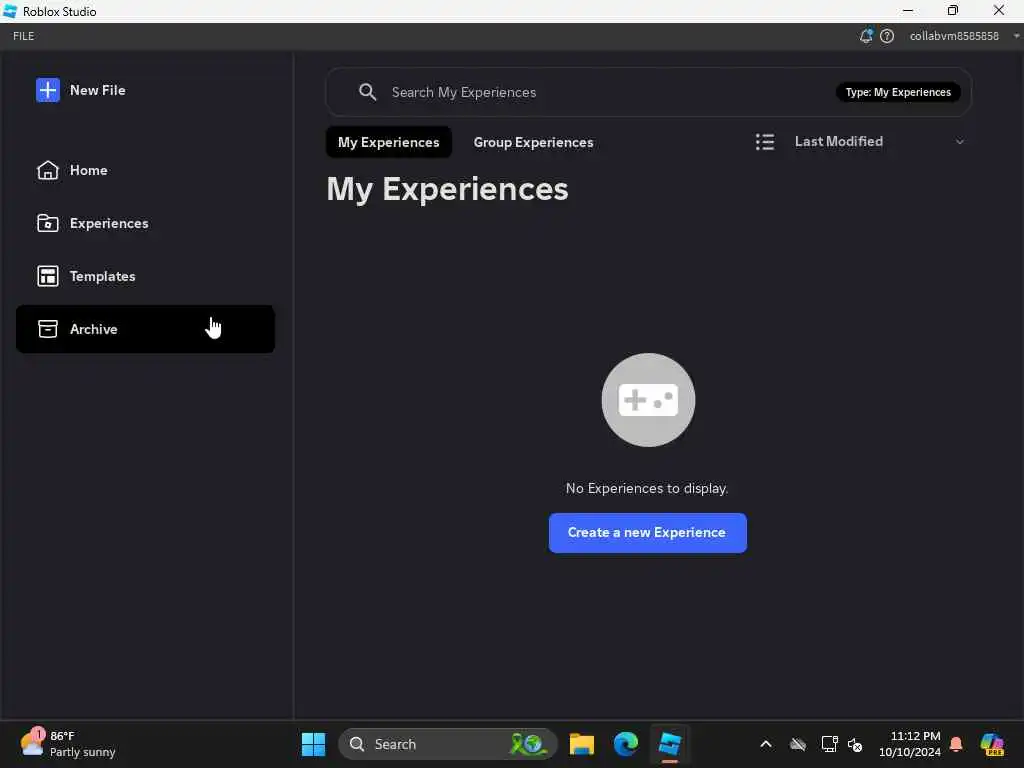Click the taskbar Search box
Screen dimensions: 1024x768
[448, 744]
